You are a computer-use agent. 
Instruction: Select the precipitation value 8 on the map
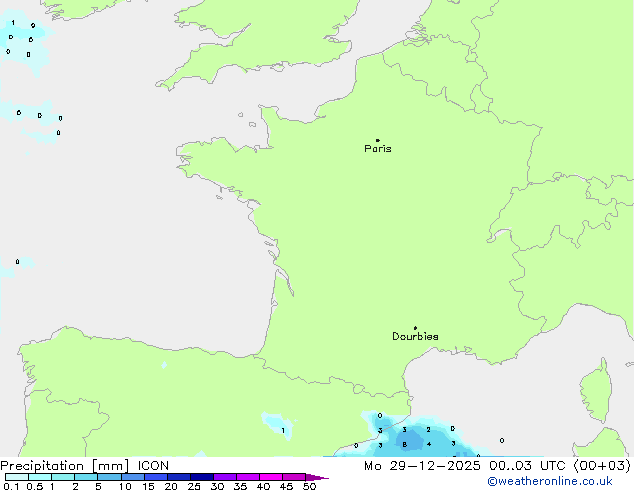(404, 444)
